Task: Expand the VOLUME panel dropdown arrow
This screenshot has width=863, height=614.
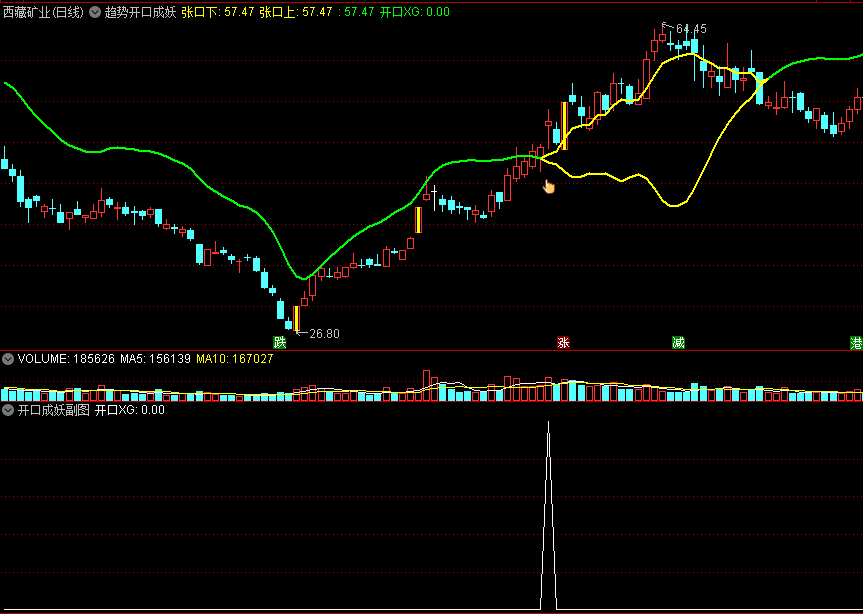Action: pos(8,359)
